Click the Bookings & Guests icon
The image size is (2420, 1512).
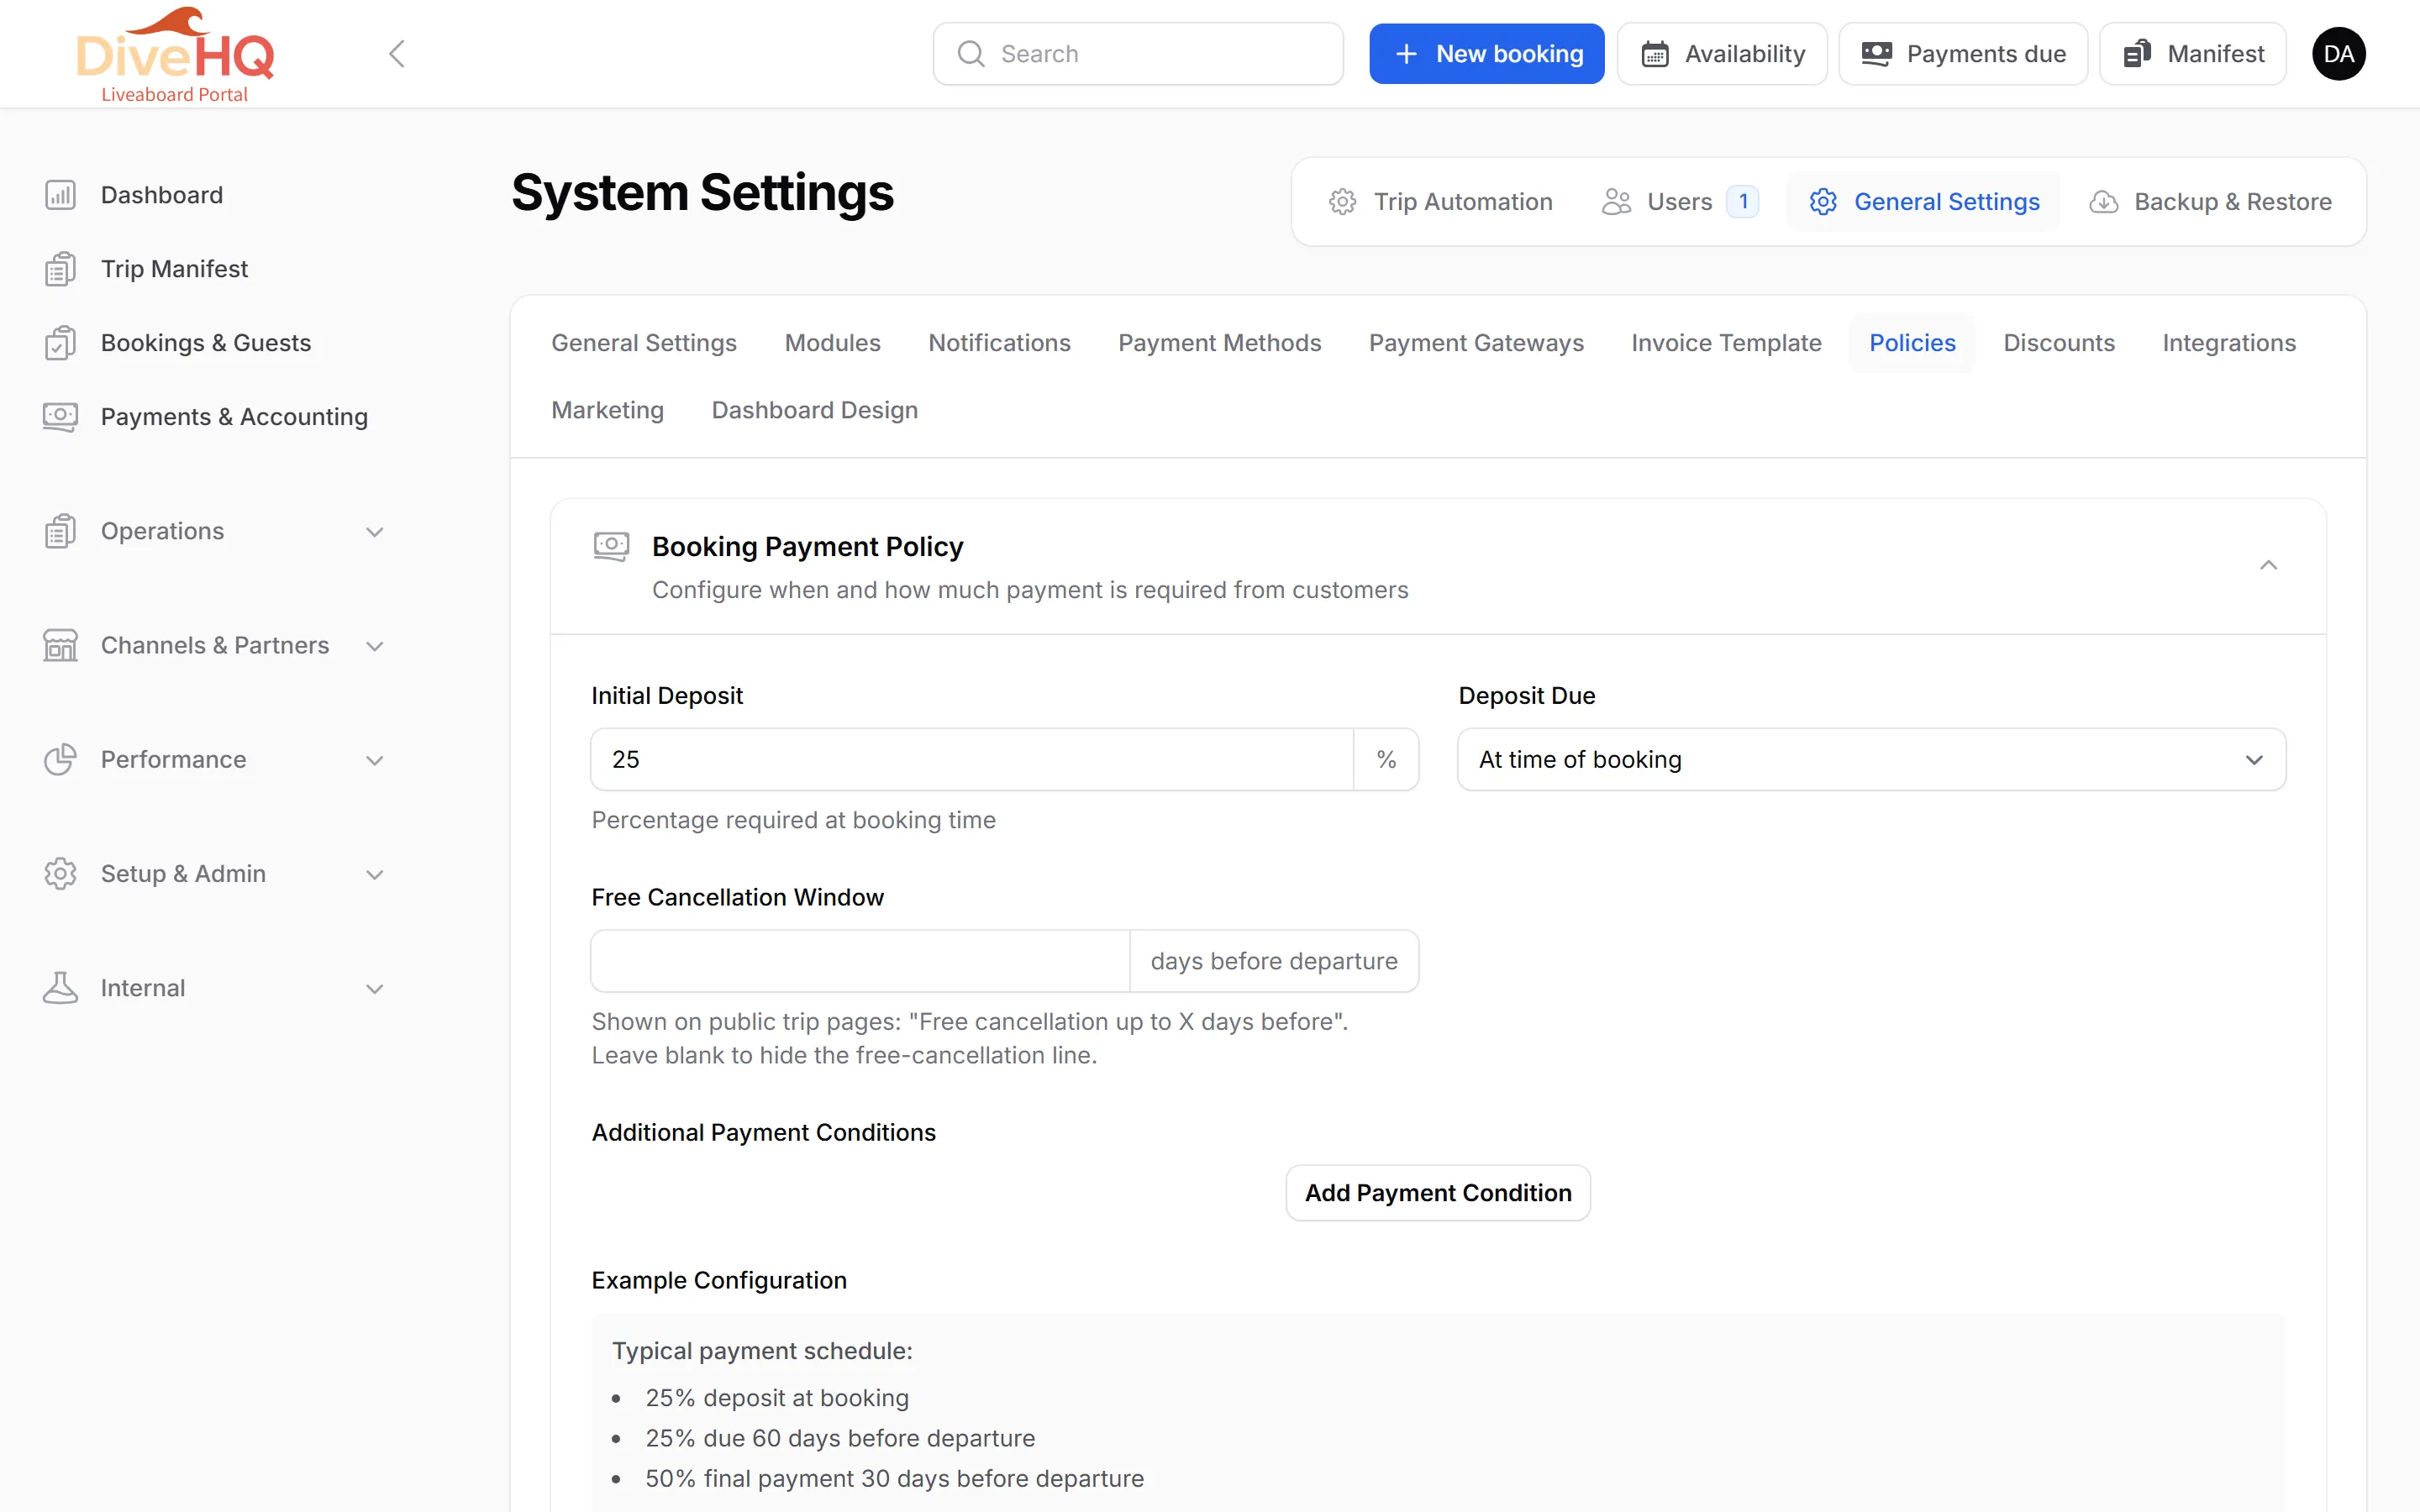60,343
